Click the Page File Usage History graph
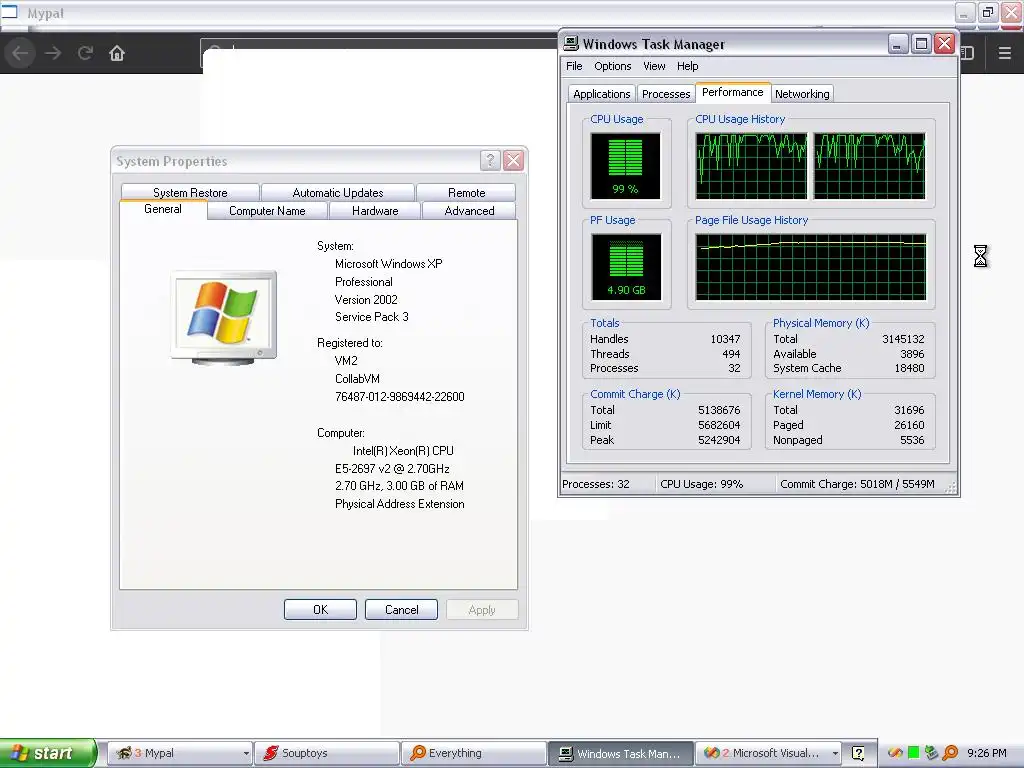 tap(810, 266)
